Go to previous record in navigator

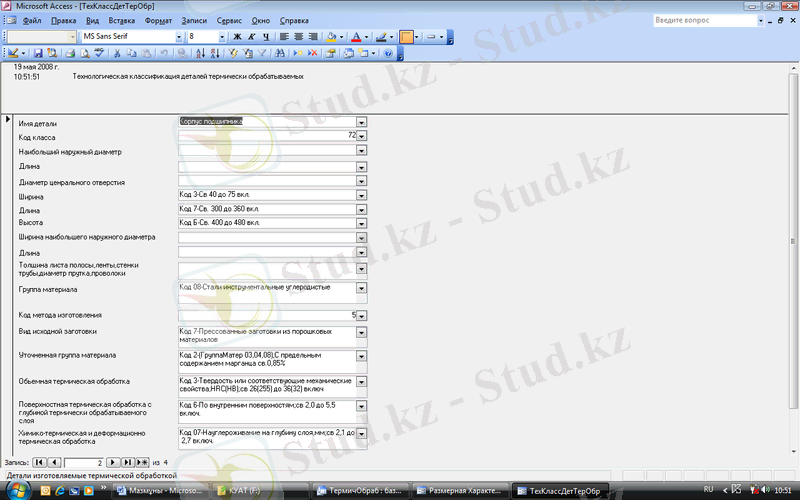point(54,462)
